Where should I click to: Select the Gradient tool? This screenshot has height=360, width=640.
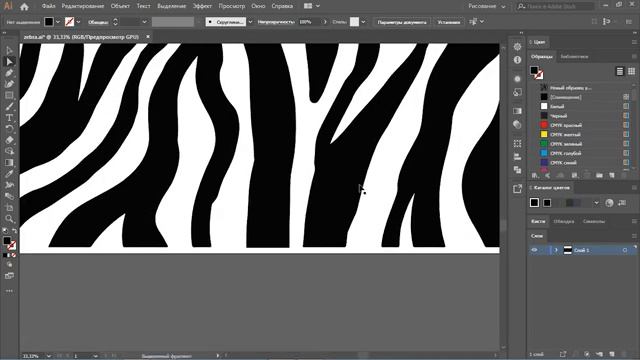9,162
